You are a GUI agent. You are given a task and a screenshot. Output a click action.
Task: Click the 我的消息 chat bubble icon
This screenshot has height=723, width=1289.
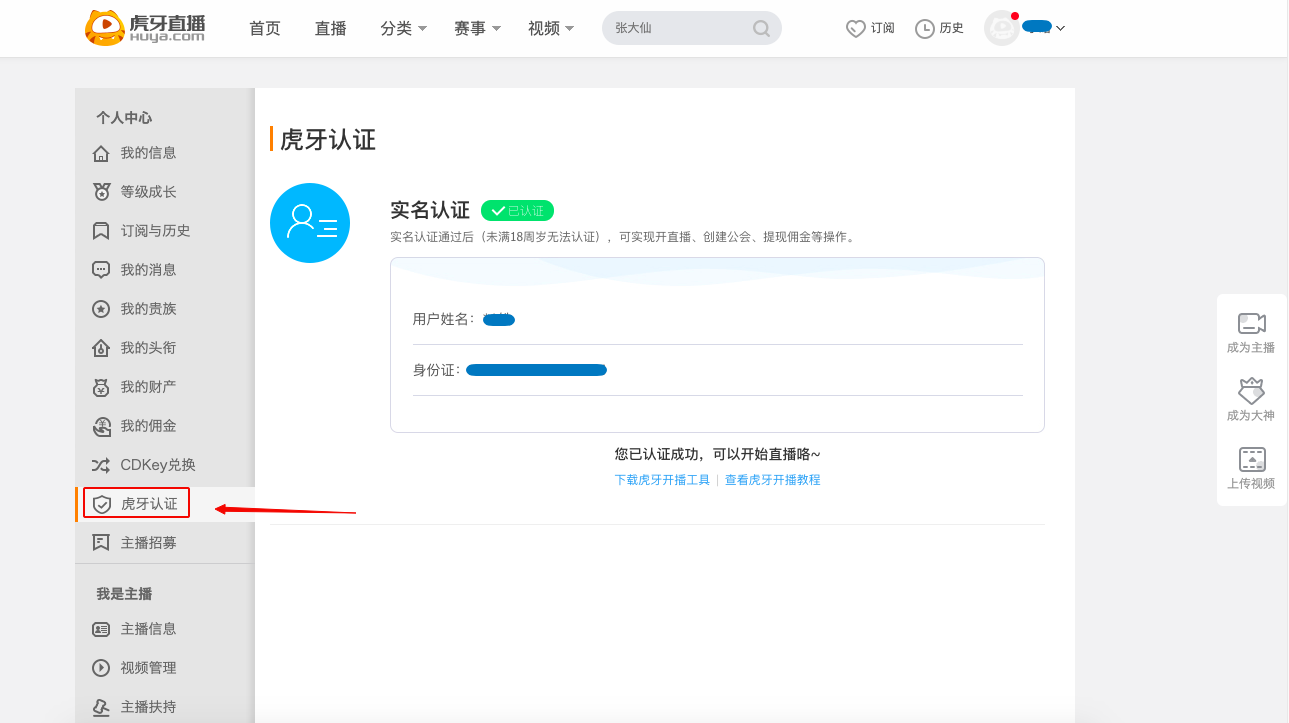click(x=101, y=270)
